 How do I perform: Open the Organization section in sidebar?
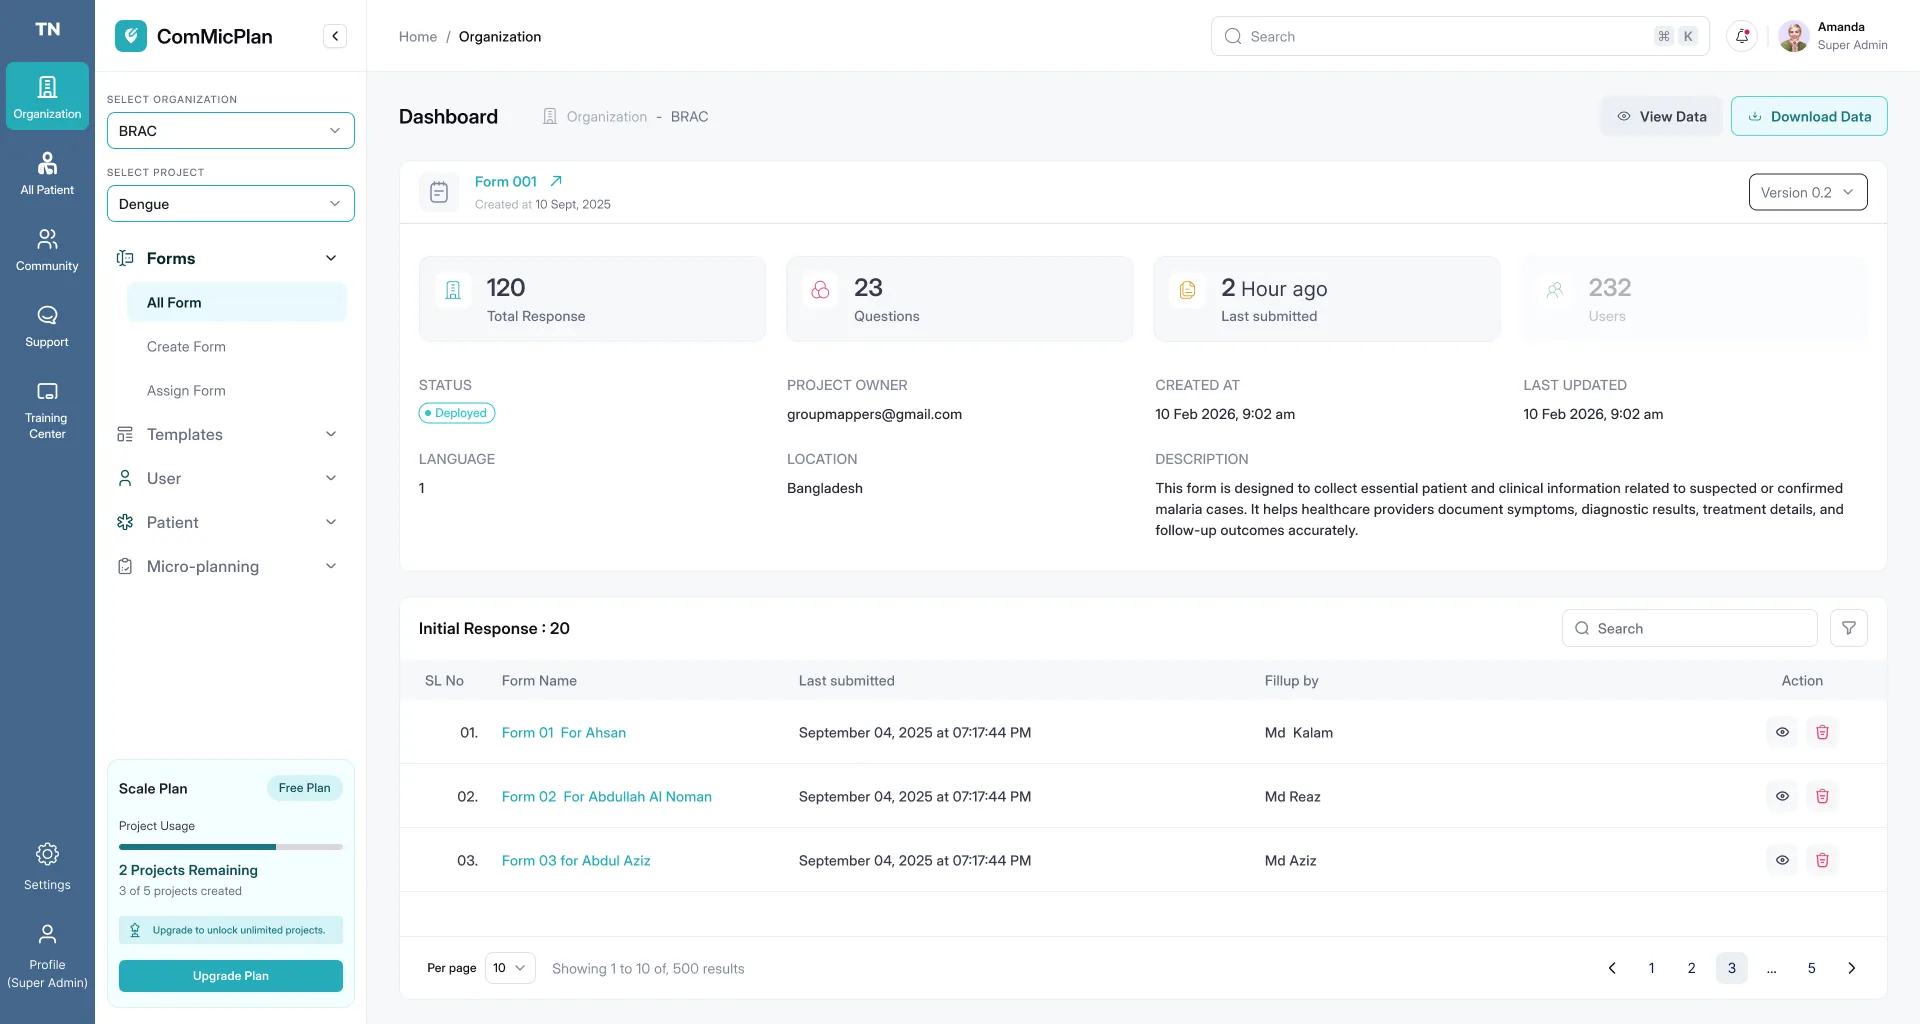coord(47,97)
